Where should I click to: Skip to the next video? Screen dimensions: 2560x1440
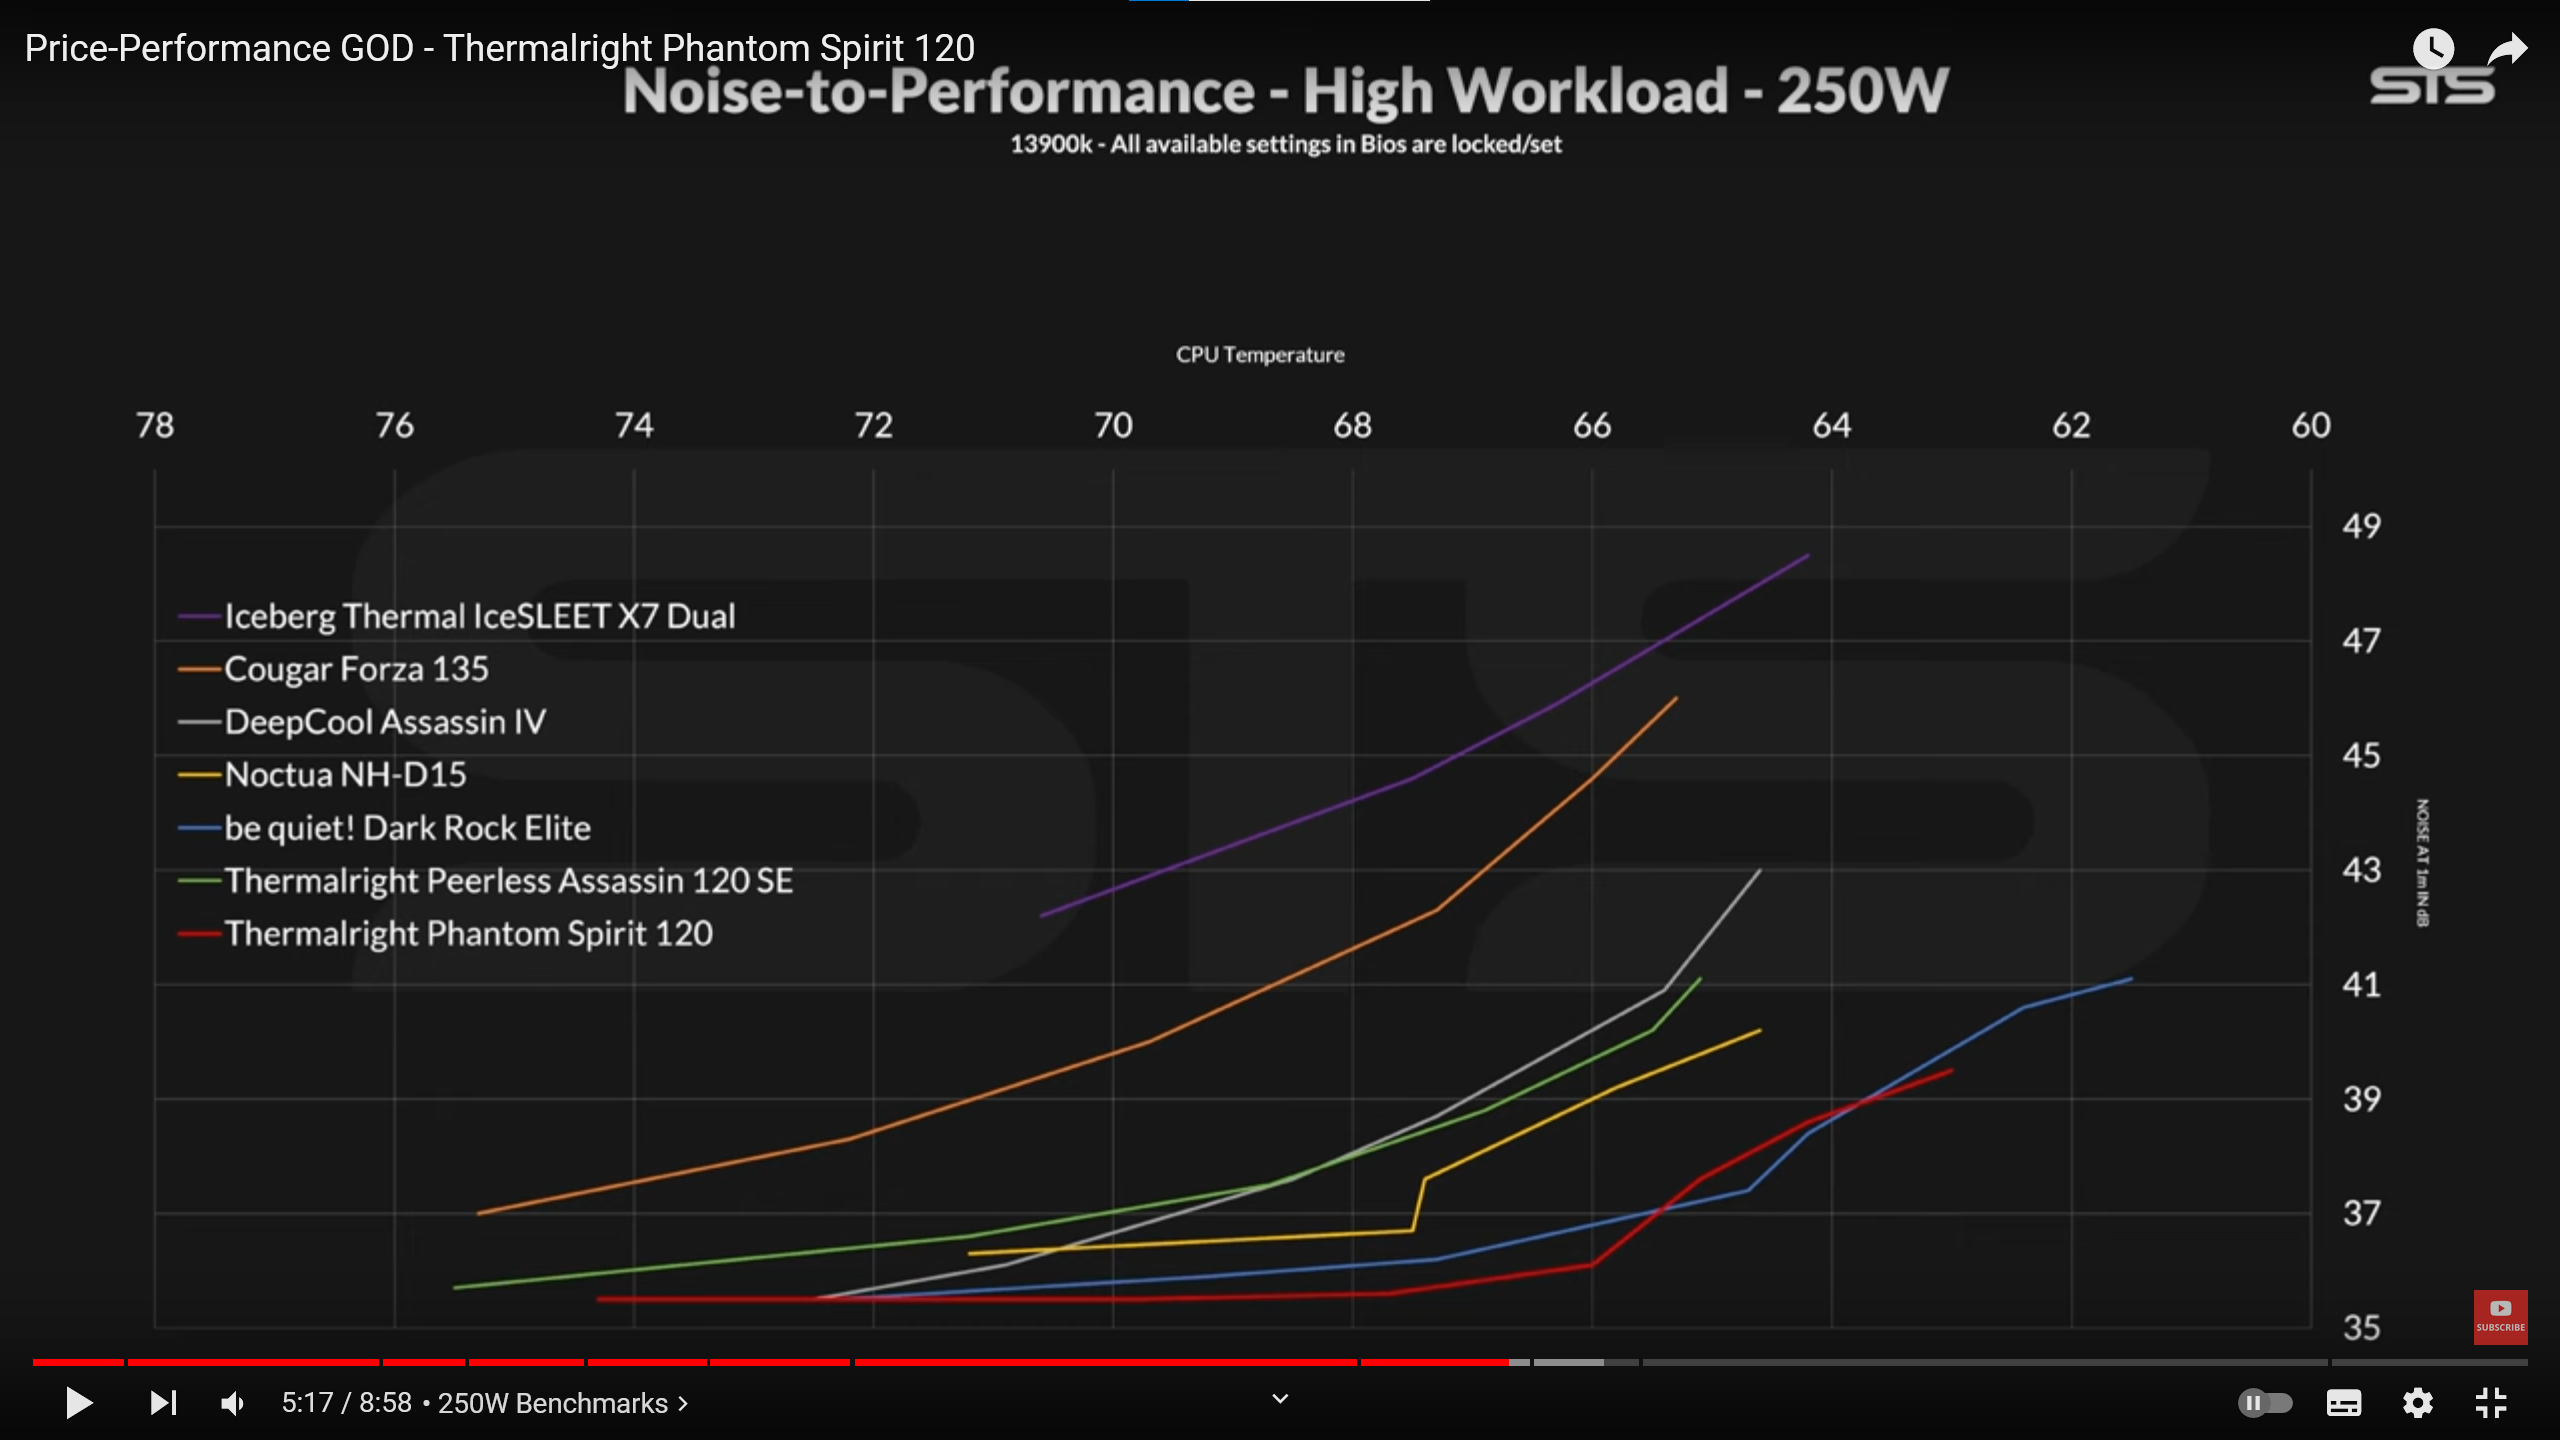pyautogui.click(x=163, y=1403)
